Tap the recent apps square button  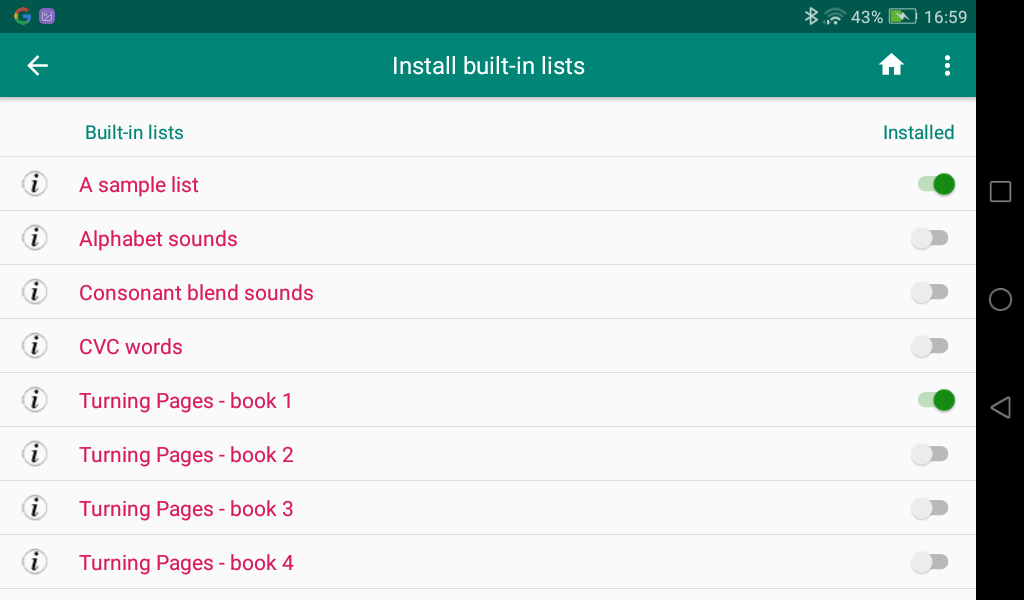[x=999, y=191]
